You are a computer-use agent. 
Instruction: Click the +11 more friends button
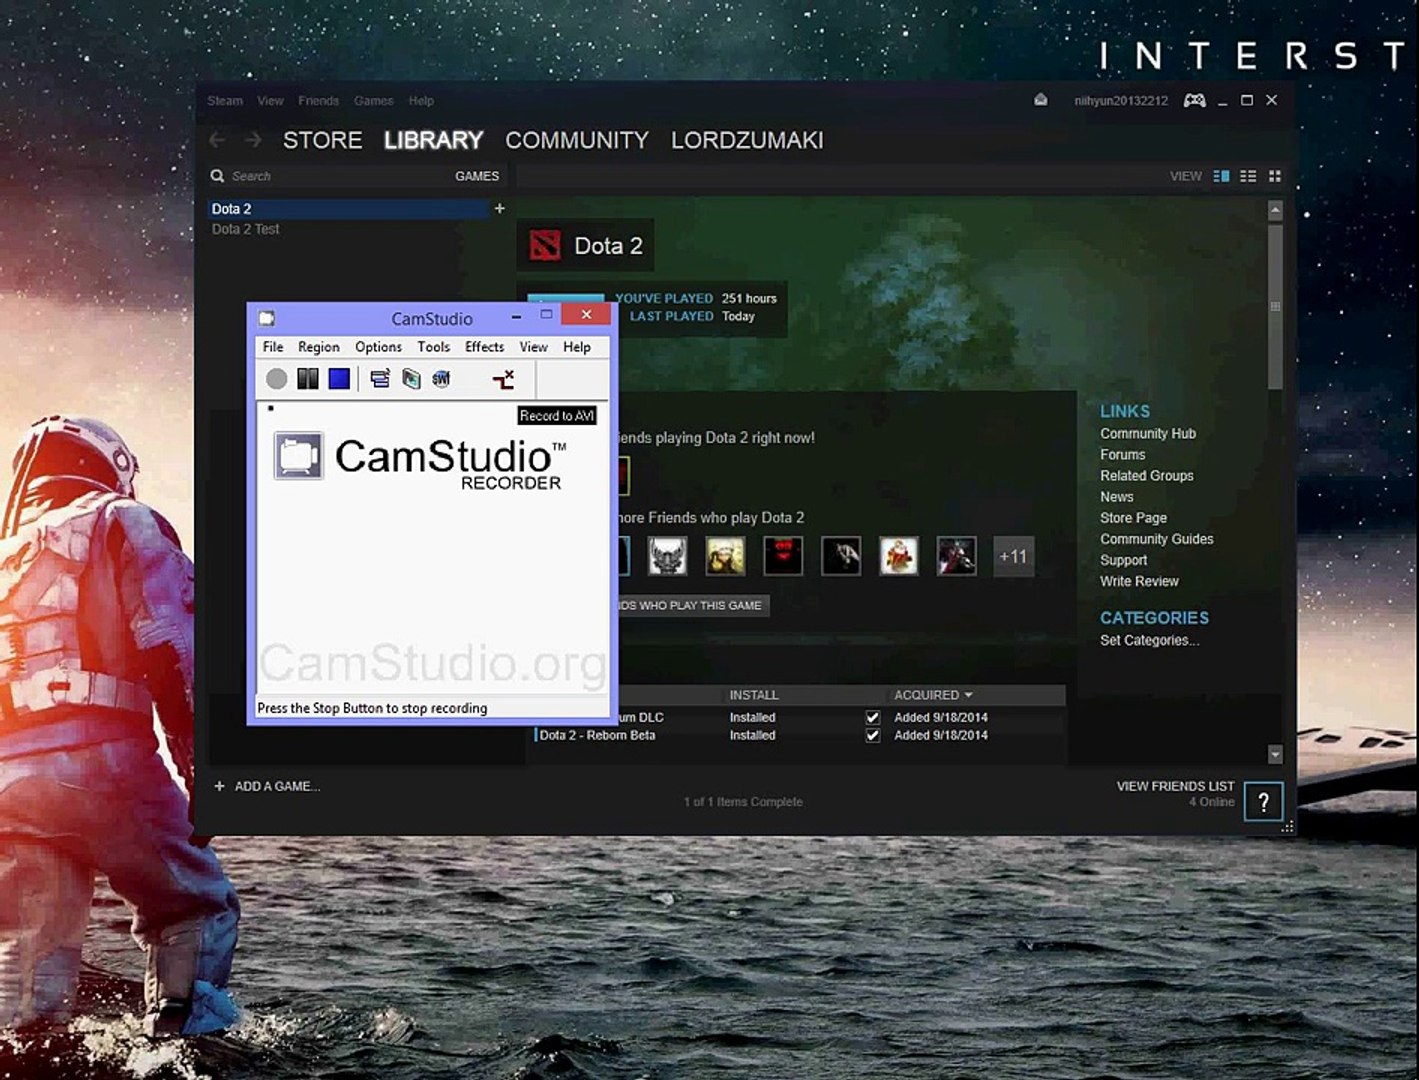coord(1013,557)
